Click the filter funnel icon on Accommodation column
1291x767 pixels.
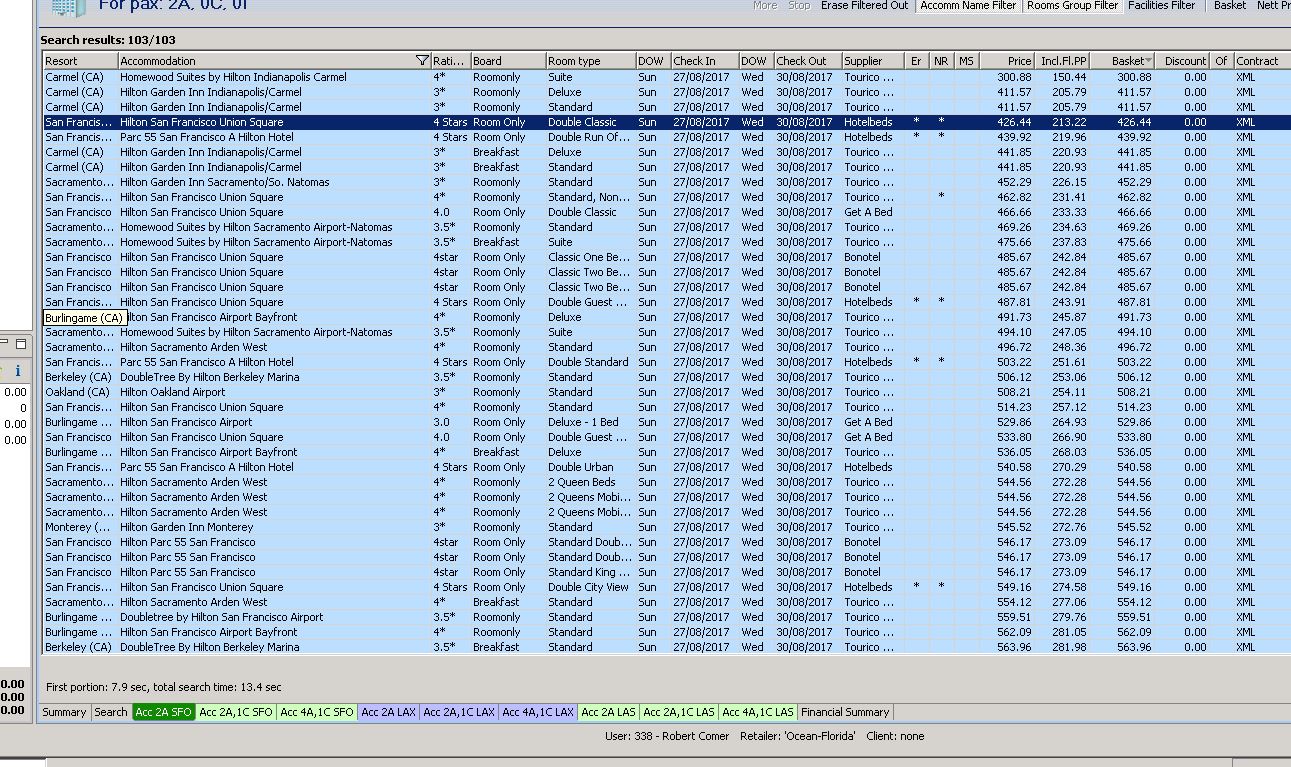(422, 61)
